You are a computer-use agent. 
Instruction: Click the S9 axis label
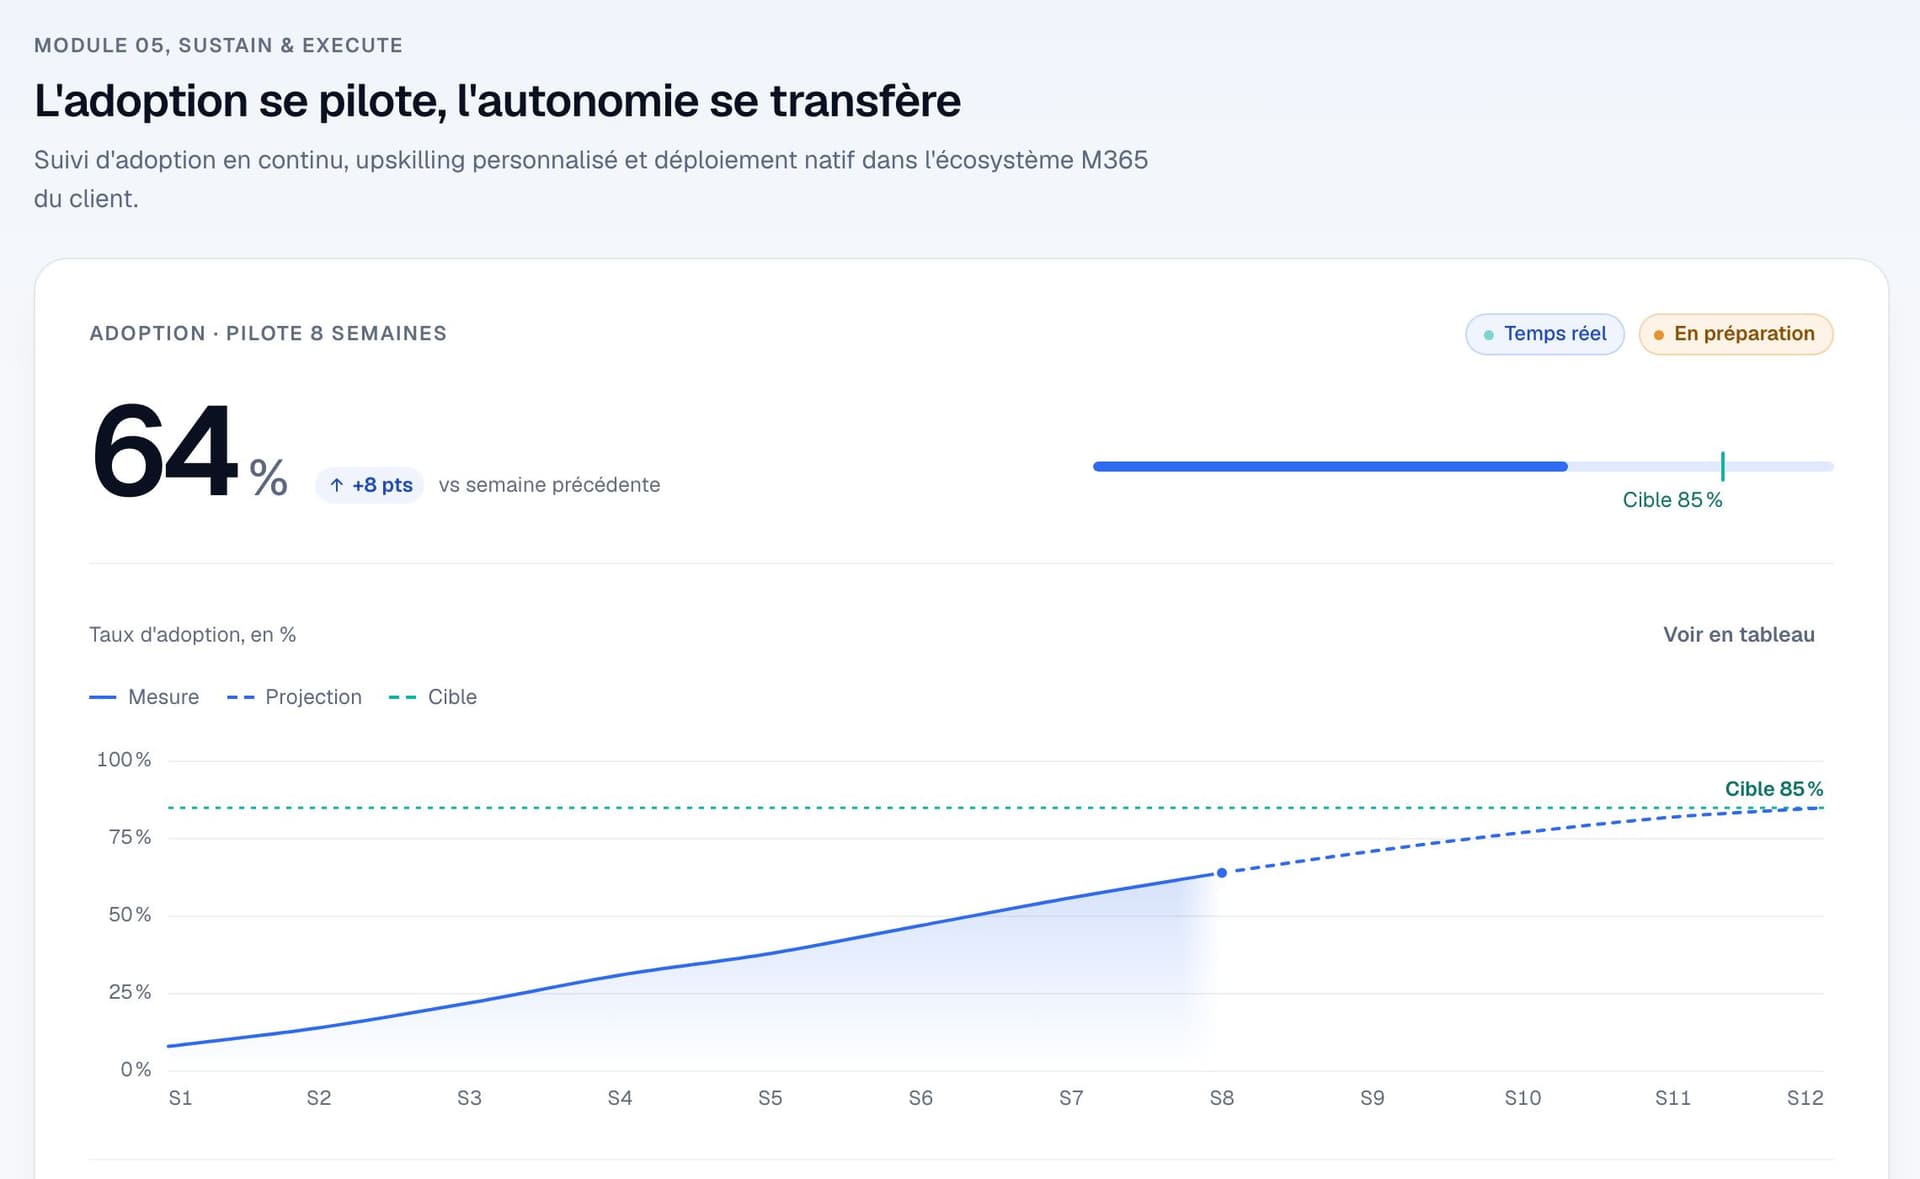pyautogui.click(x=1372, y=1098)
